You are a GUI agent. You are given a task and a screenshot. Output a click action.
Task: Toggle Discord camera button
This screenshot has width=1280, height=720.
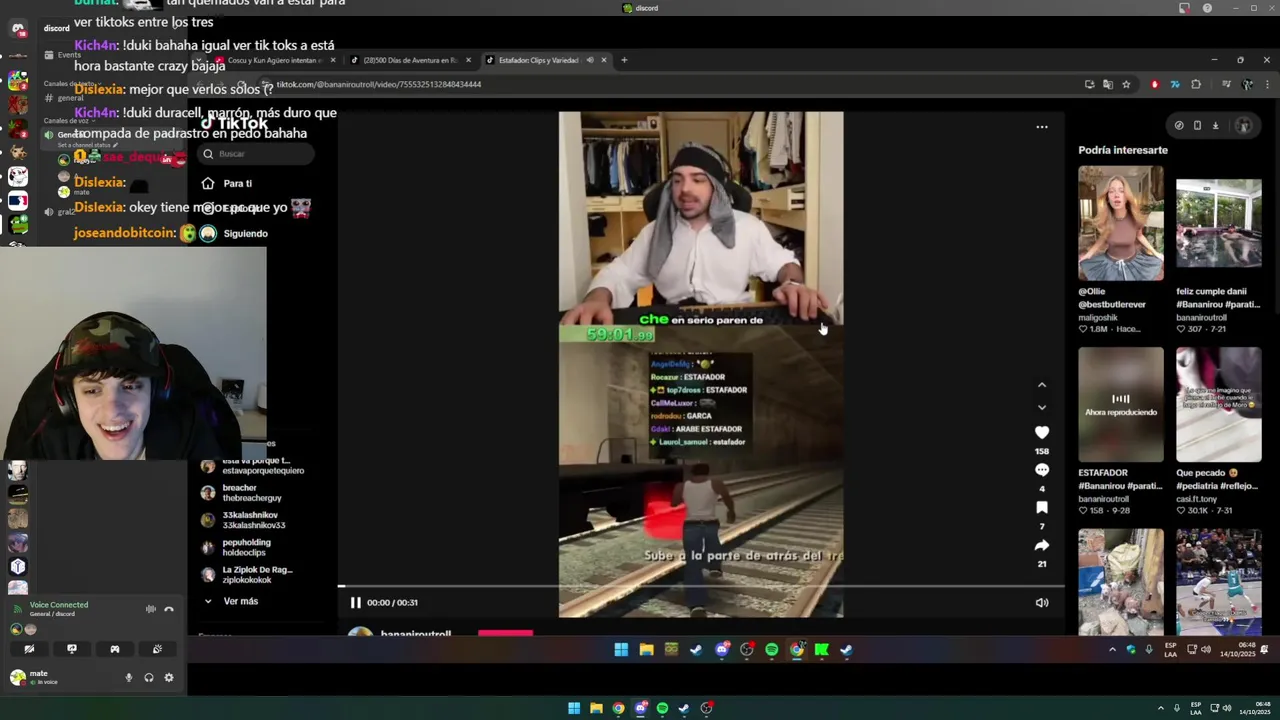coord(29,649)
